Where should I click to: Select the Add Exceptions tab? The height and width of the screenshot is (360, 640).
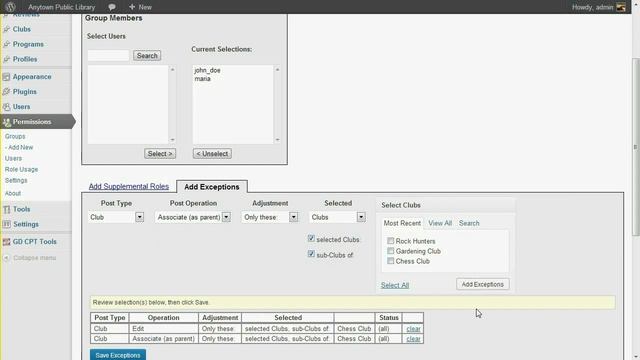[212, 187]
